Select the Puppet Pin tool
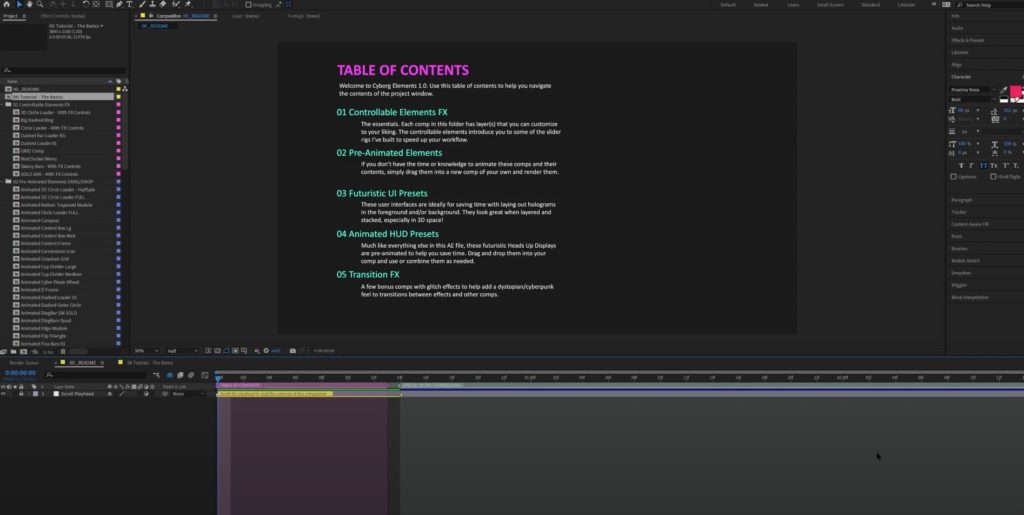1024x515 pixels. (x=187, y=5)
